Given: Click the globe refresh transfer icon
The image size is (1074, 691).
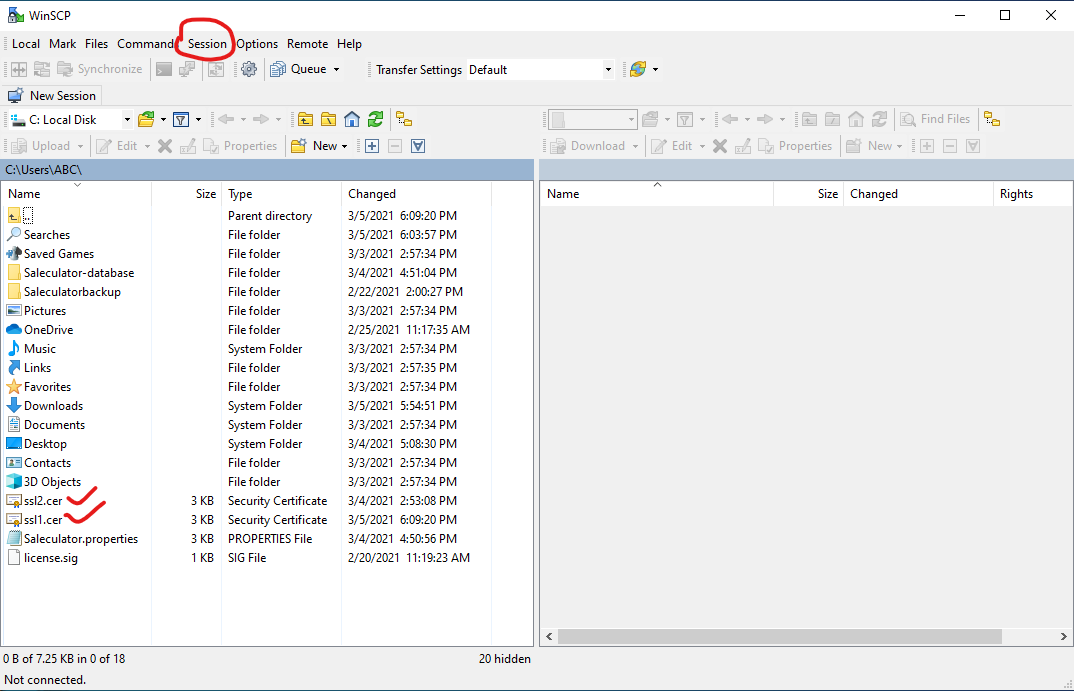Looking at the screenshot, I should (638, 69).
